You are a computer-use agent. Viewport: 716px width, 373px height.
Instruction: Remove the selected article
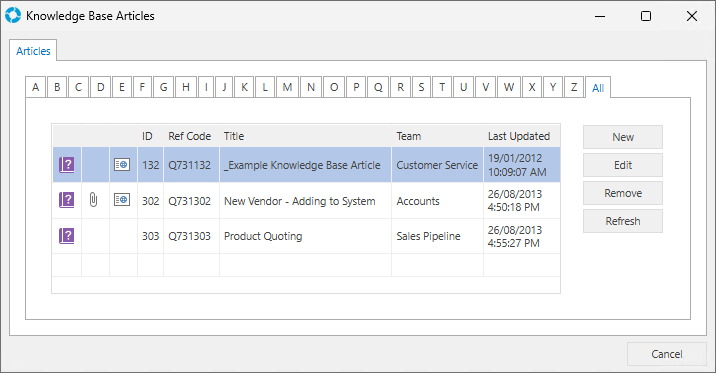(x=623, y=193)
